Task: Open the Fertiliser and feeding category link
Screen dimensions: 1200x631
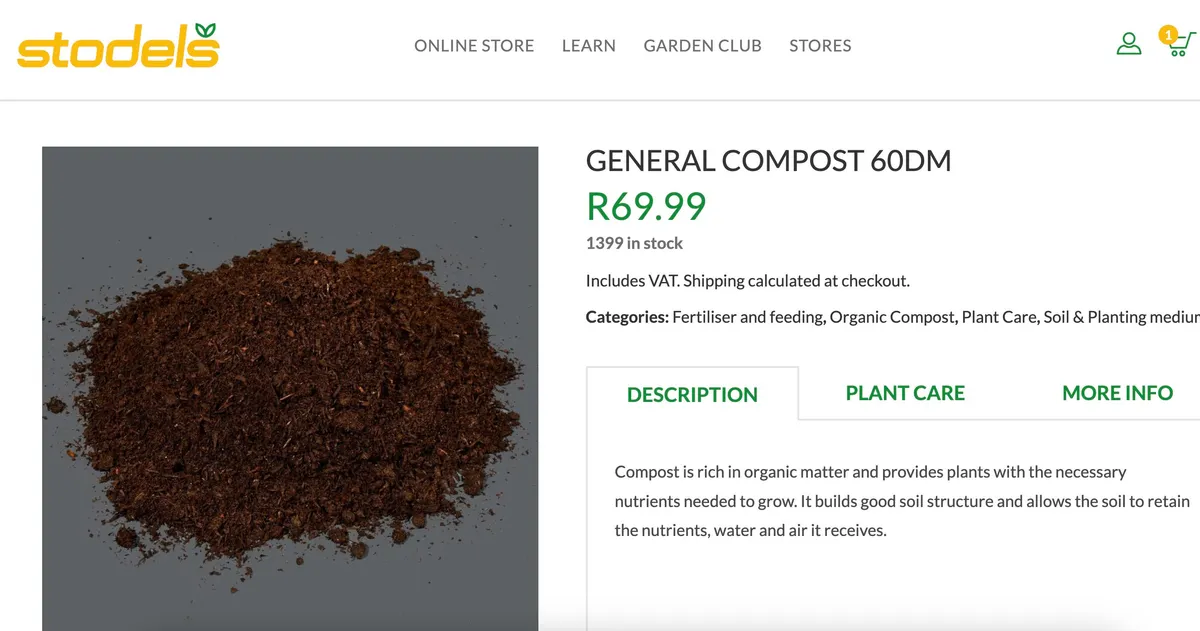Action: (x=748, y=317)
